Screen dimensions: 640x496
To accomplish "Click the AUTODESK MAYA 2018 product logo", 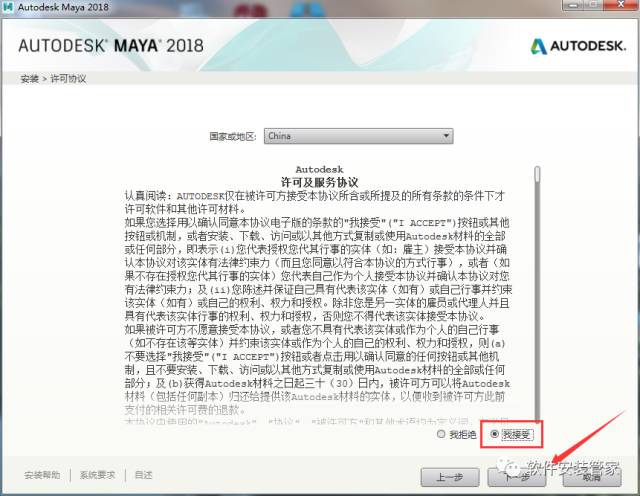I will (x=111, y=45).
